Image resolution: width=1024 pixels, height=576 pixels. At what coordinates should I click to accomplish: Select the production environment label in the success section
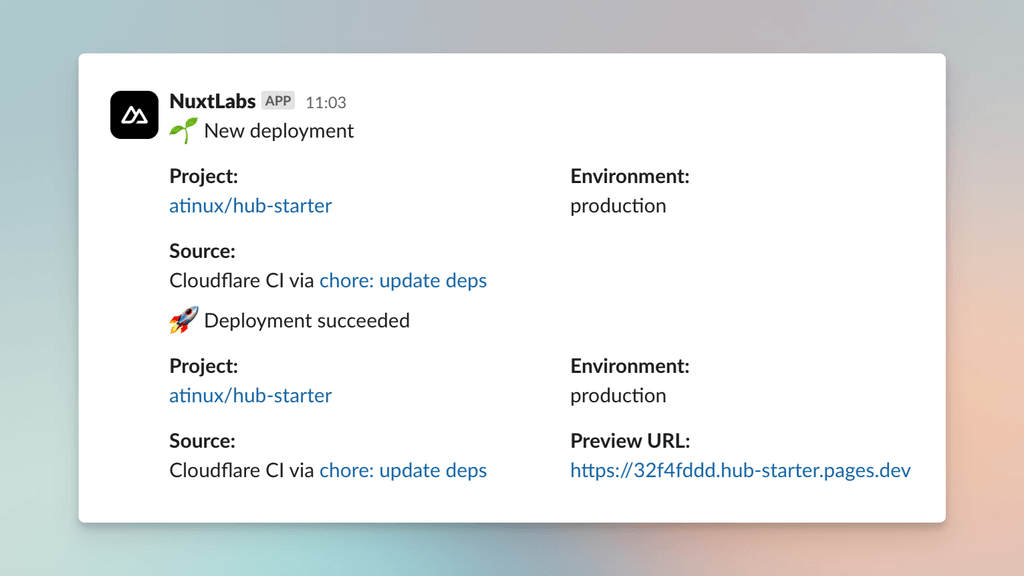618,396
